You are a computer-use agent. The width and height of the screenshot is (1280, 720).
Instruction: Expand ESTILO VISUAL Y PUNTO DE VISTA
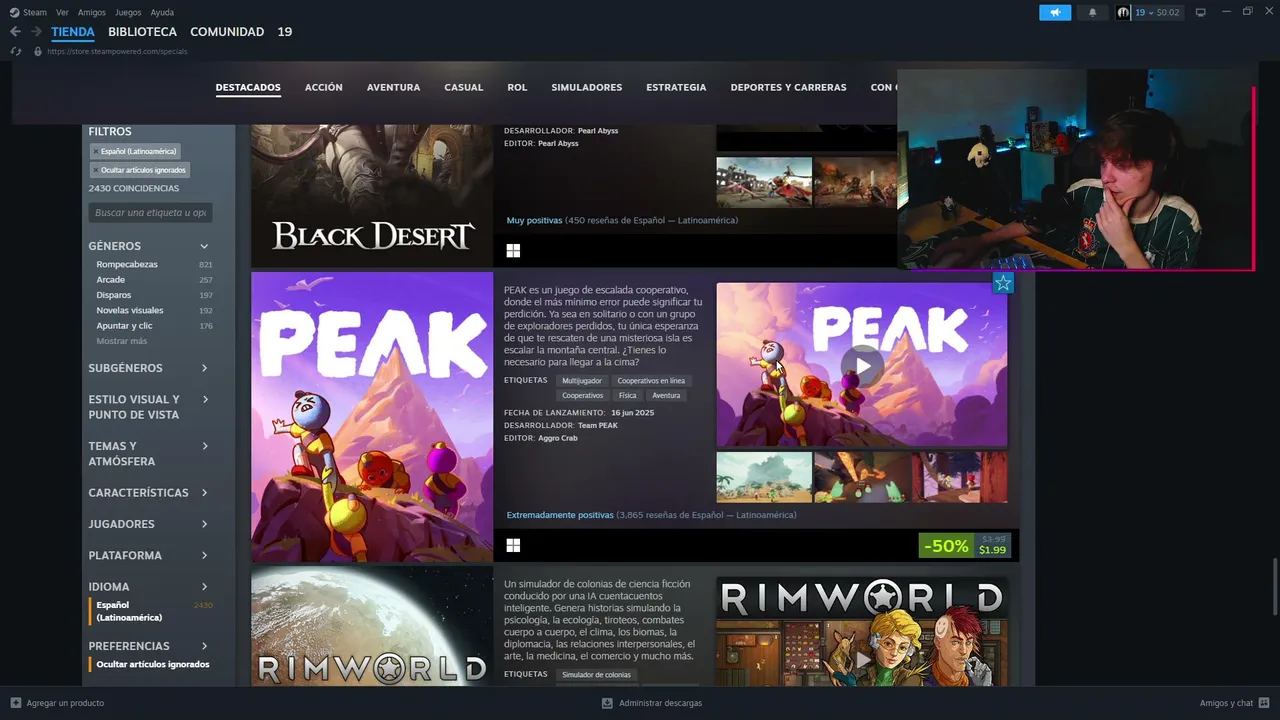click(x=204, y=400)
